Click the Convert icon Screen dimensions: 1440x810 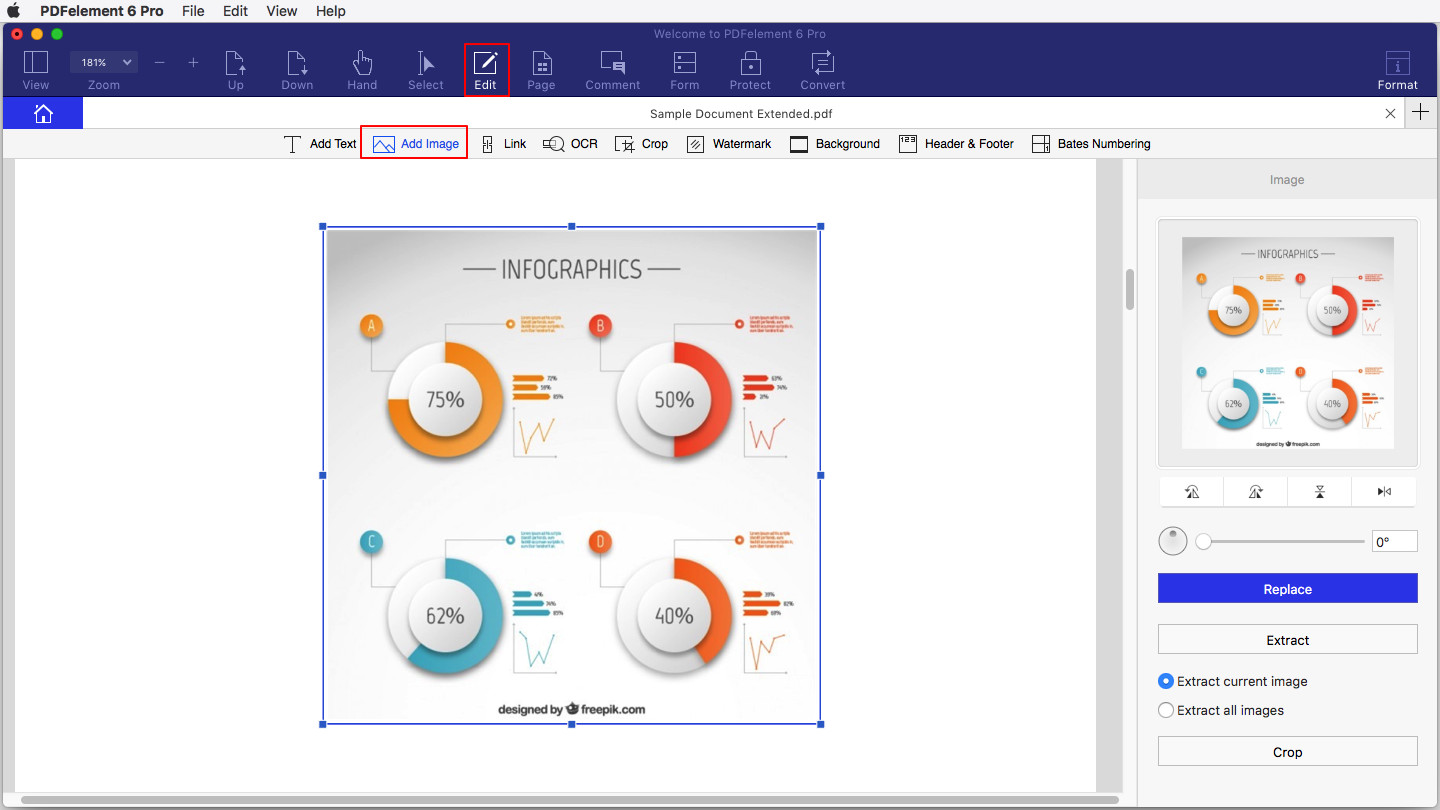822,70
